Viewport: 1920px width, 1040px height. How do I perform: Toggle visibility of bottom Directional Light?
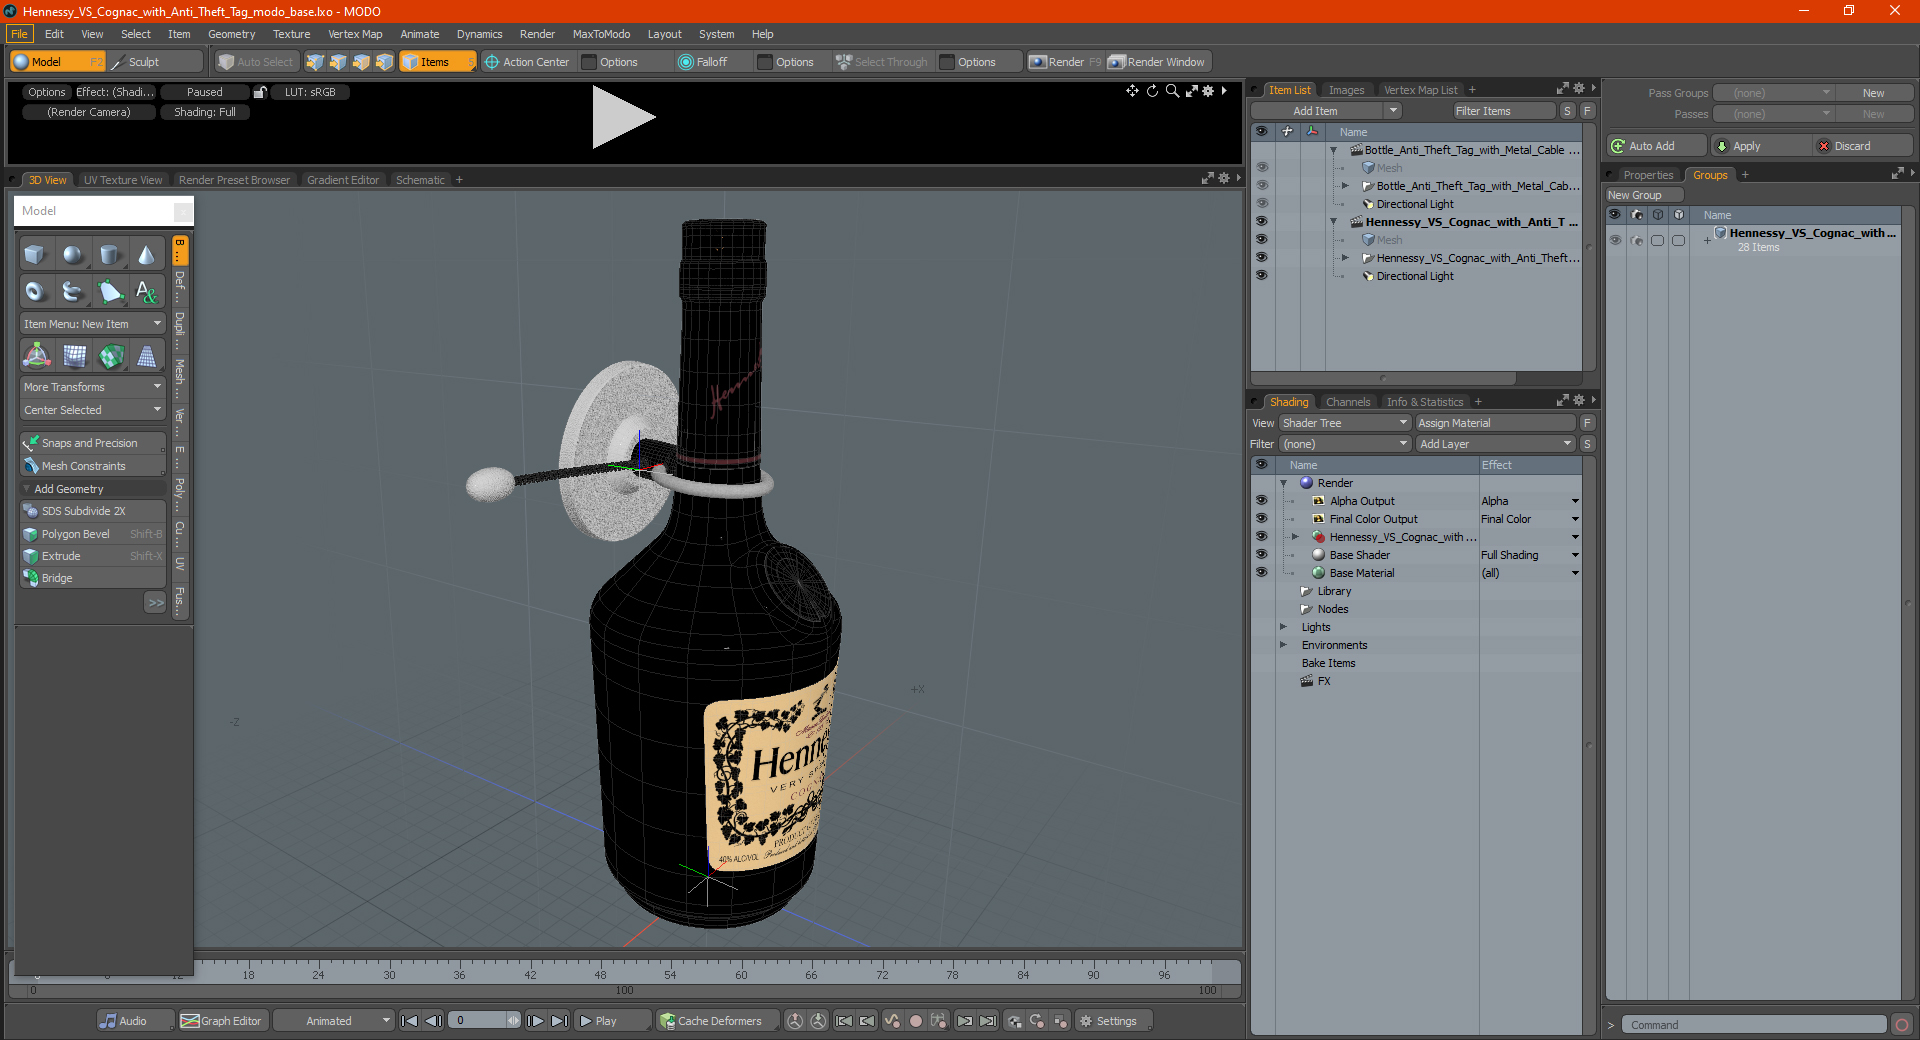[1261, 276]
